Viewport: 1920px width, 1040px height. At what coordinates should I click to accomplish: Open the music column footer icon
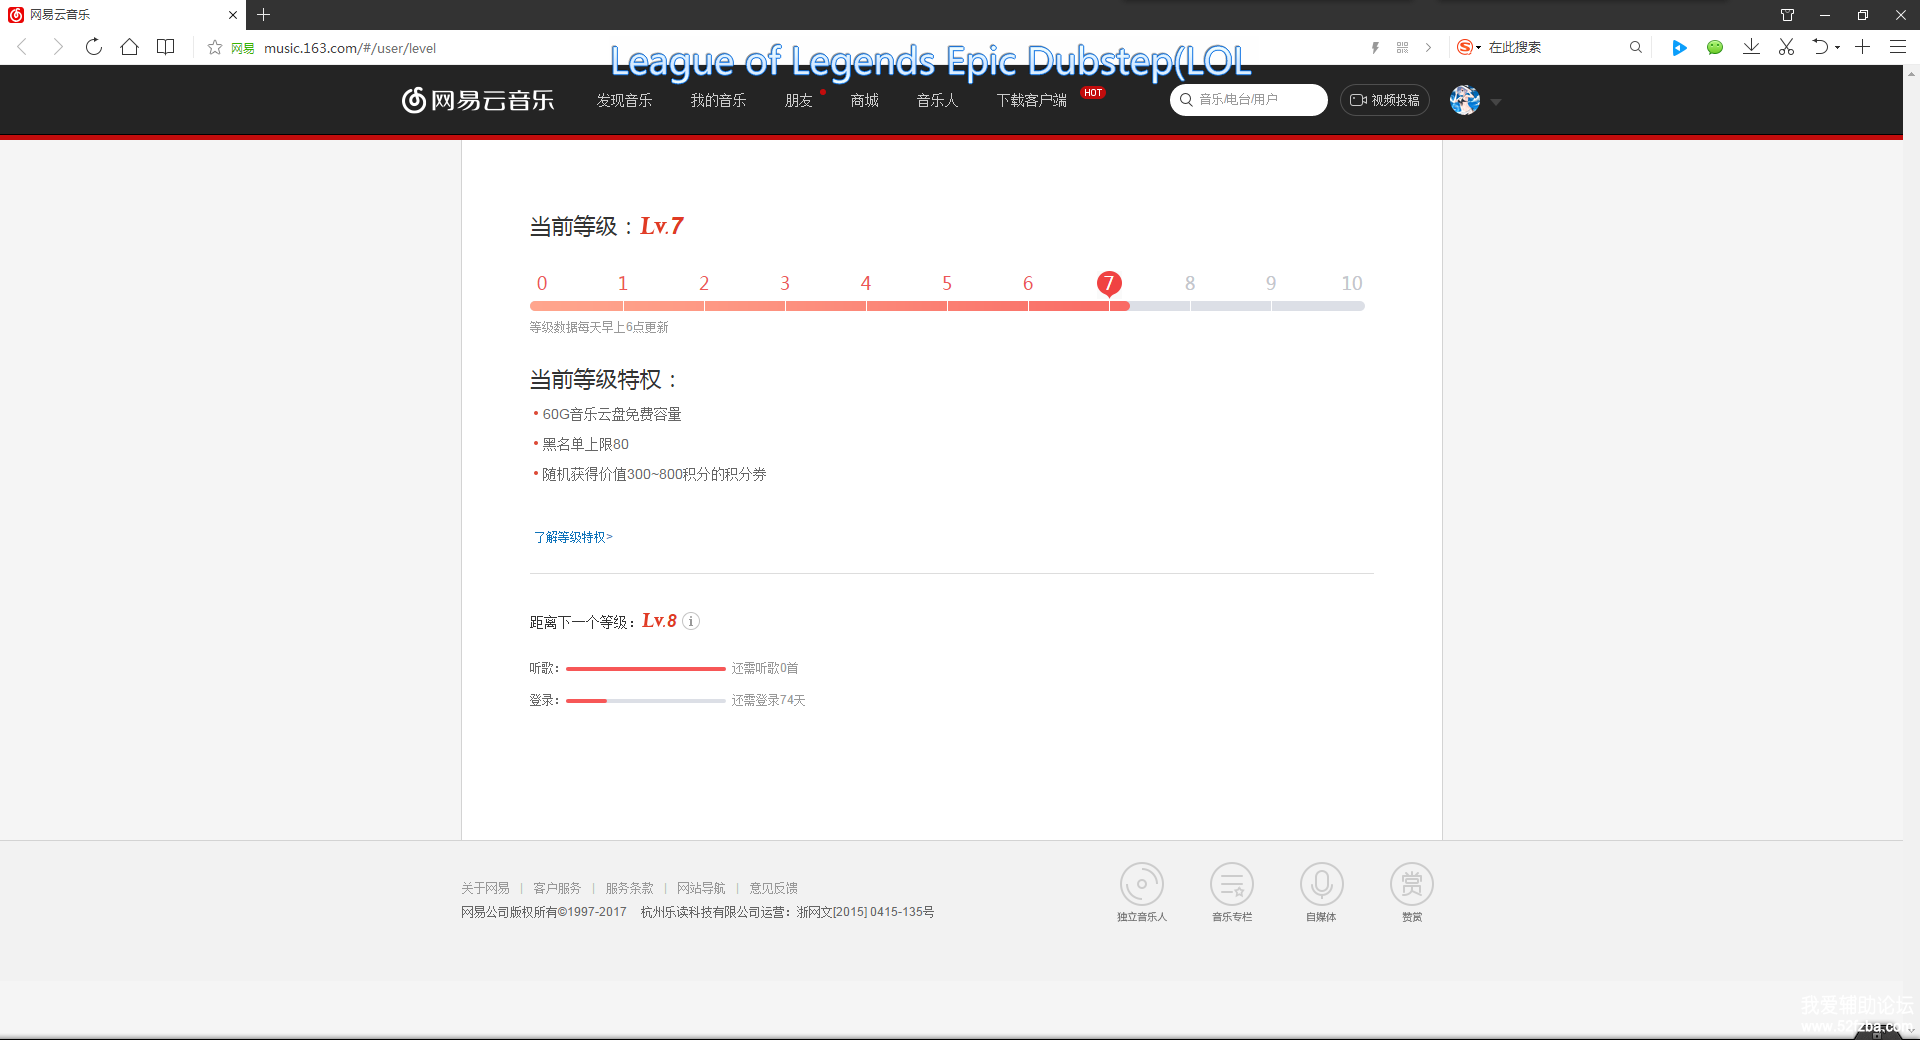pos(1231,884)
